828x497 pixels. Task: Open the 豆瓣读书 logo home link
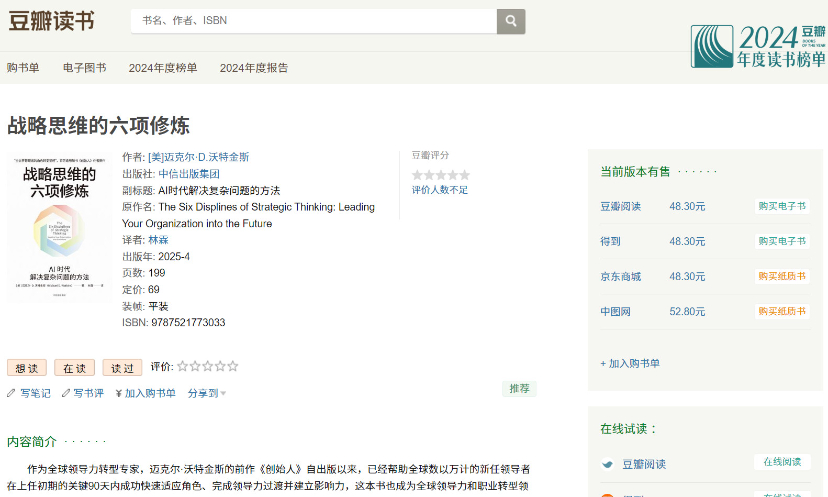coord(51,21)
